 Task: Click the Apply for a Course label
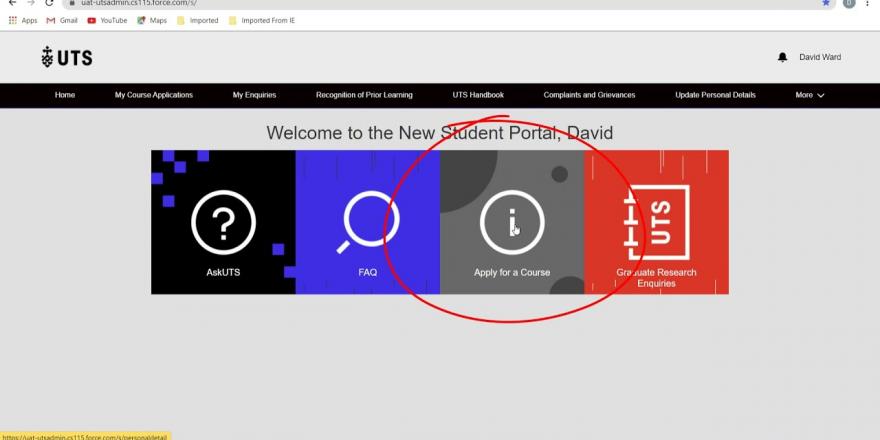pos(512,273)
